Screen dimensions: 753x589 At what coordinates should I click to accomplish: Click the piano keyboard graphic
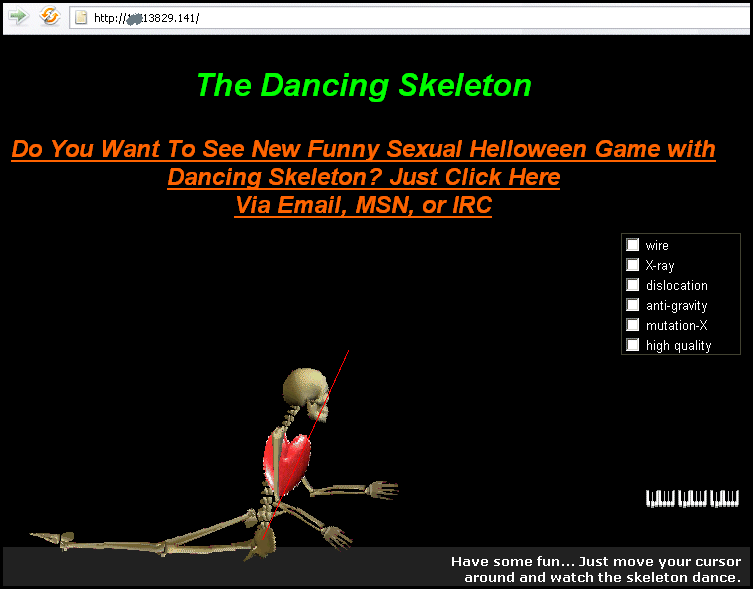pos(692,499)
